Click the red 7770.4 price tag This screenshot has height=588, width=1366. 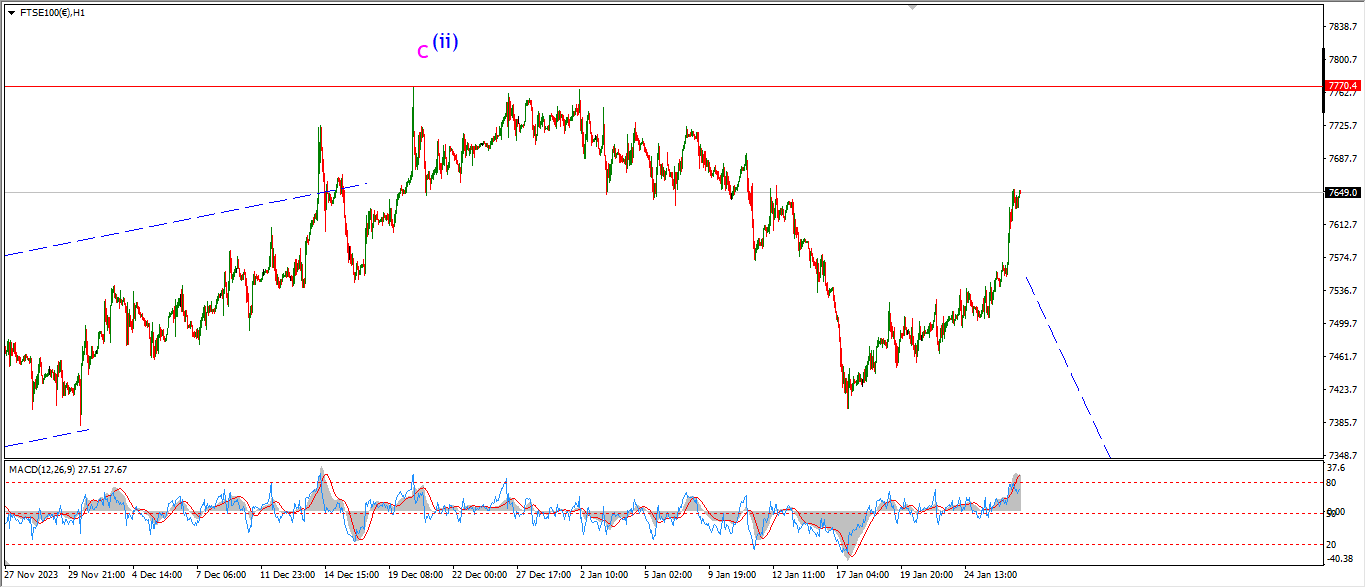point(1341,86)
